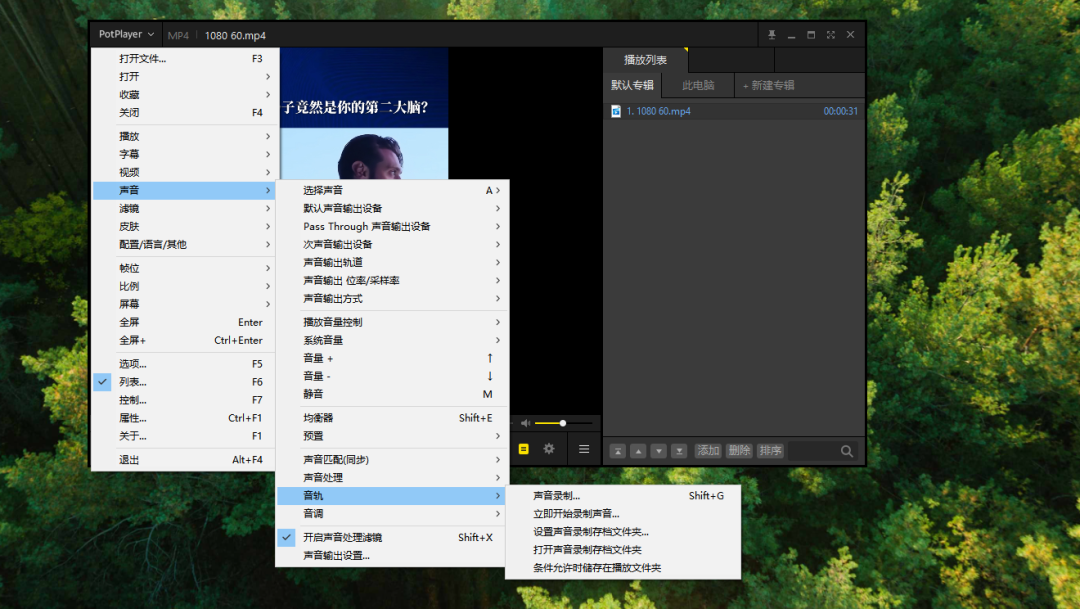Click the always-on-top pin icon in titlebar

coord(771,34)
